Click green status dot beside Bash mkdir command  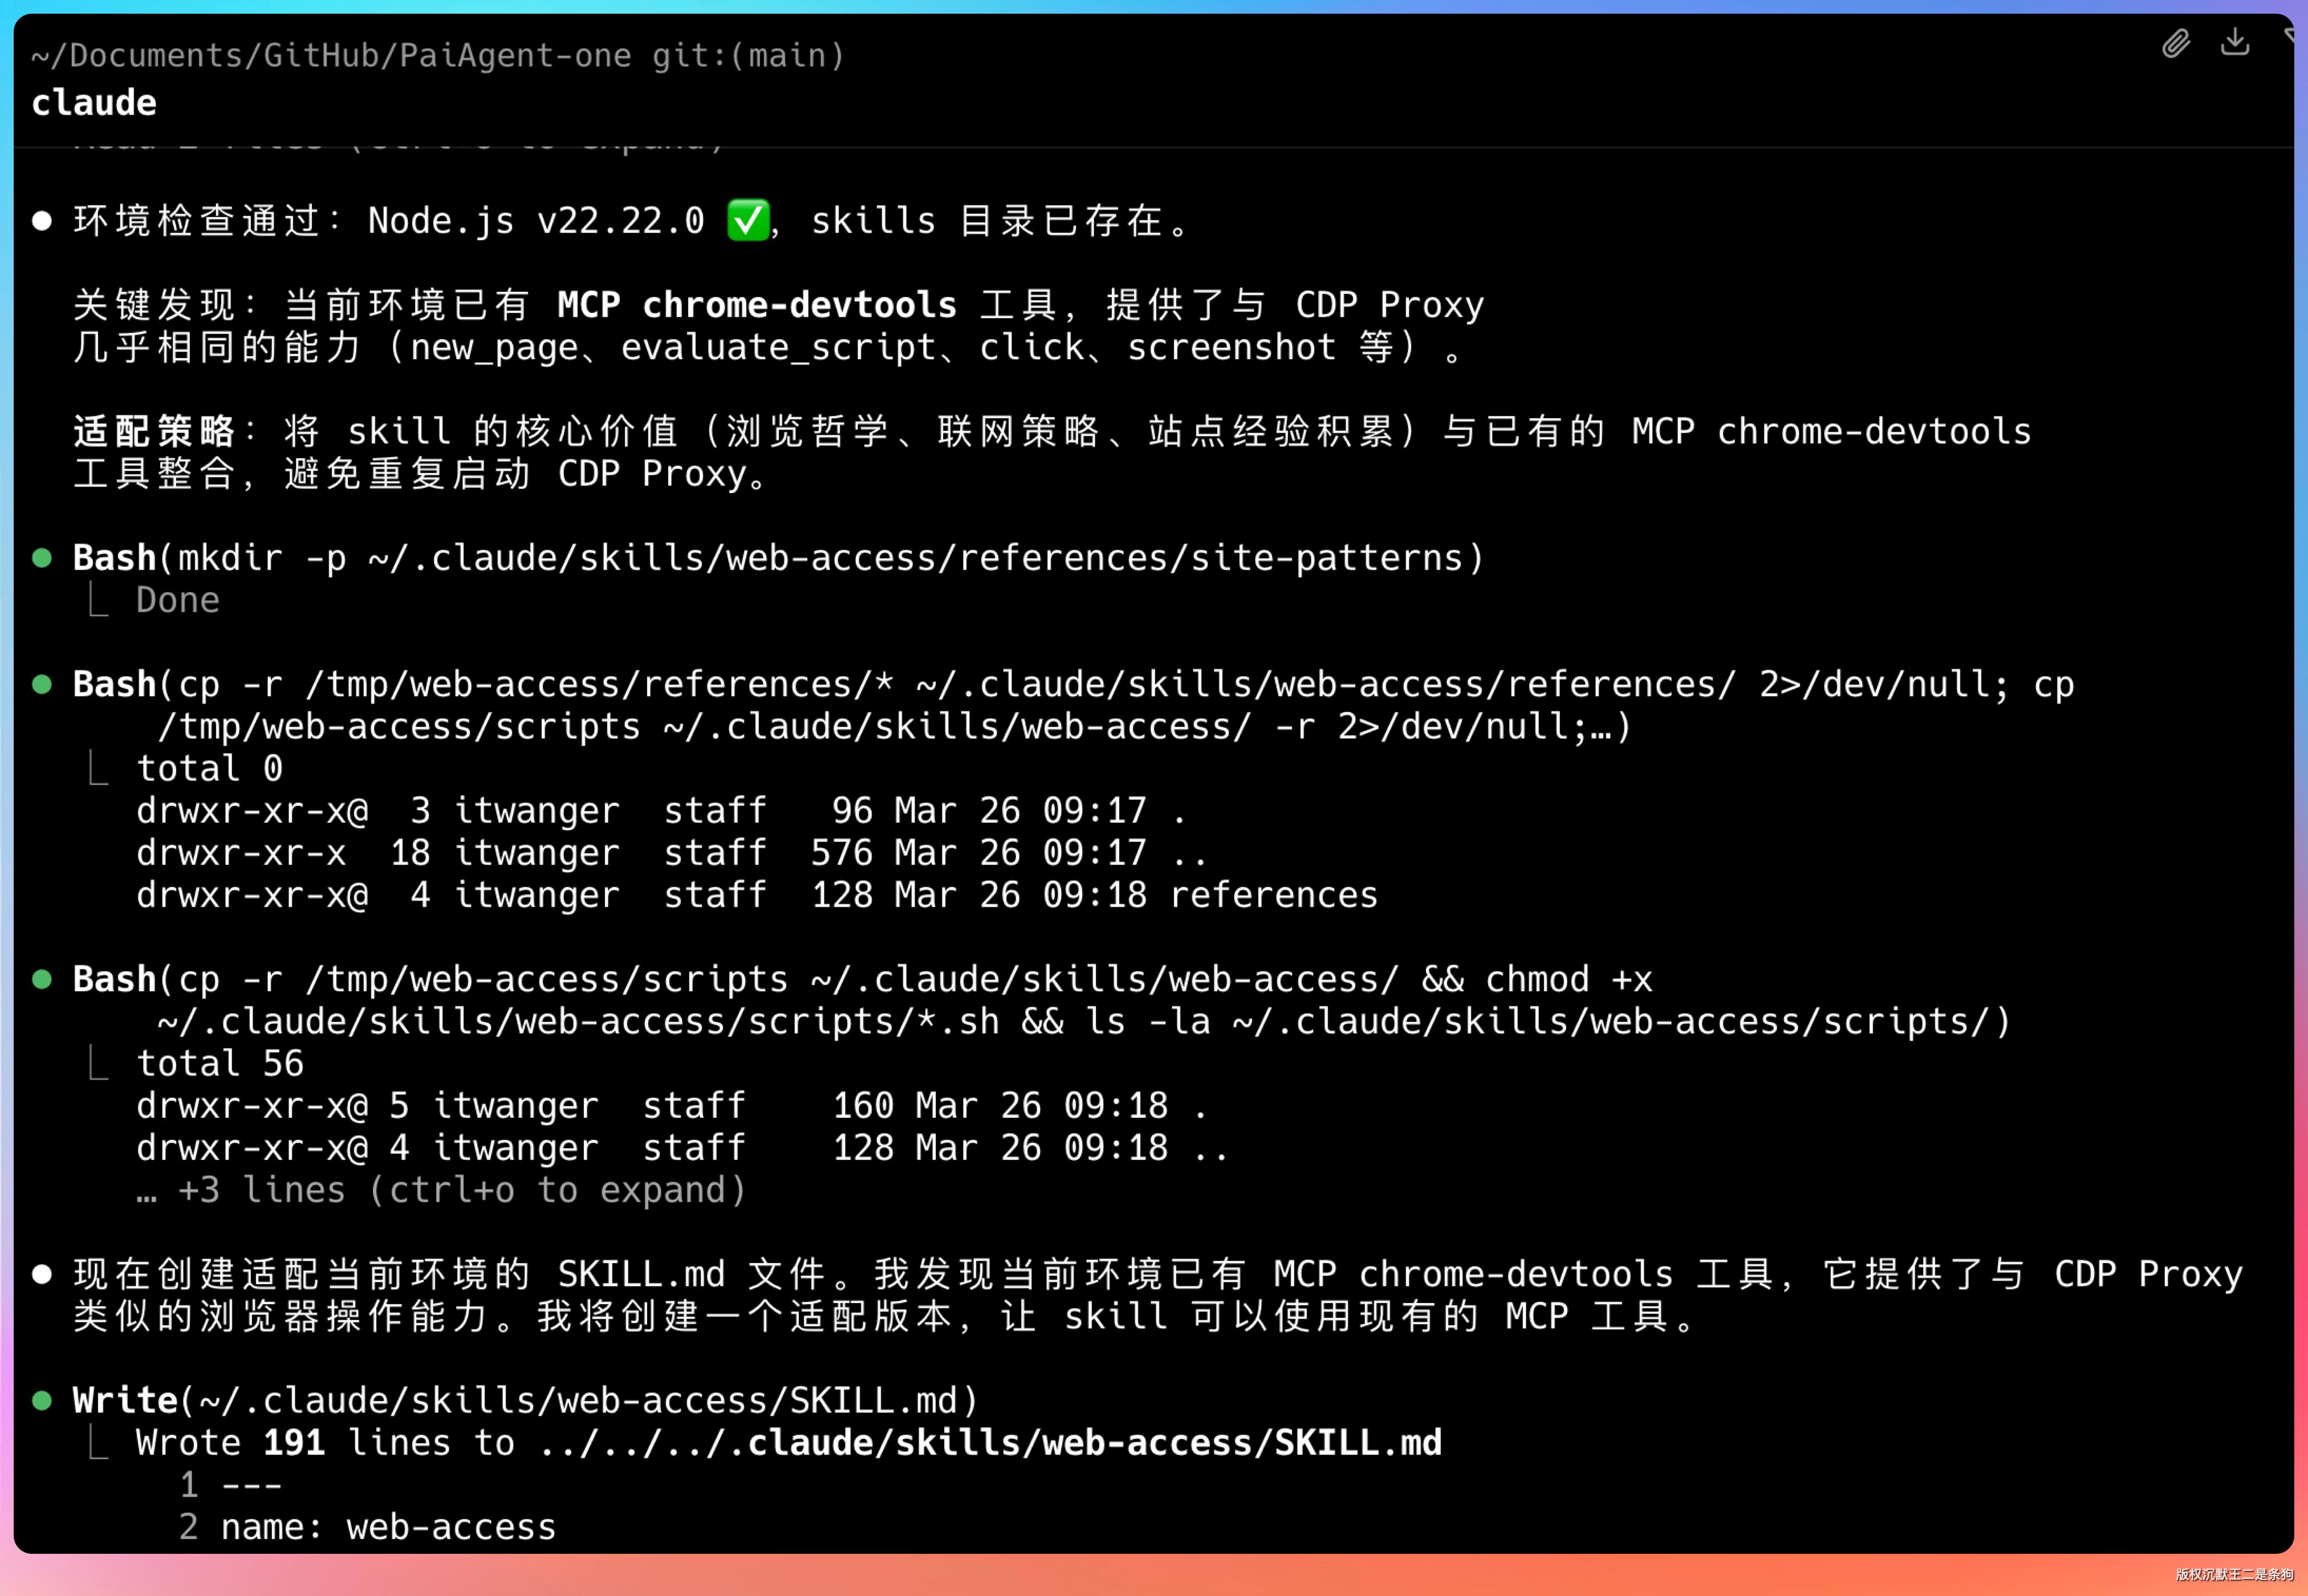point(42,558)
